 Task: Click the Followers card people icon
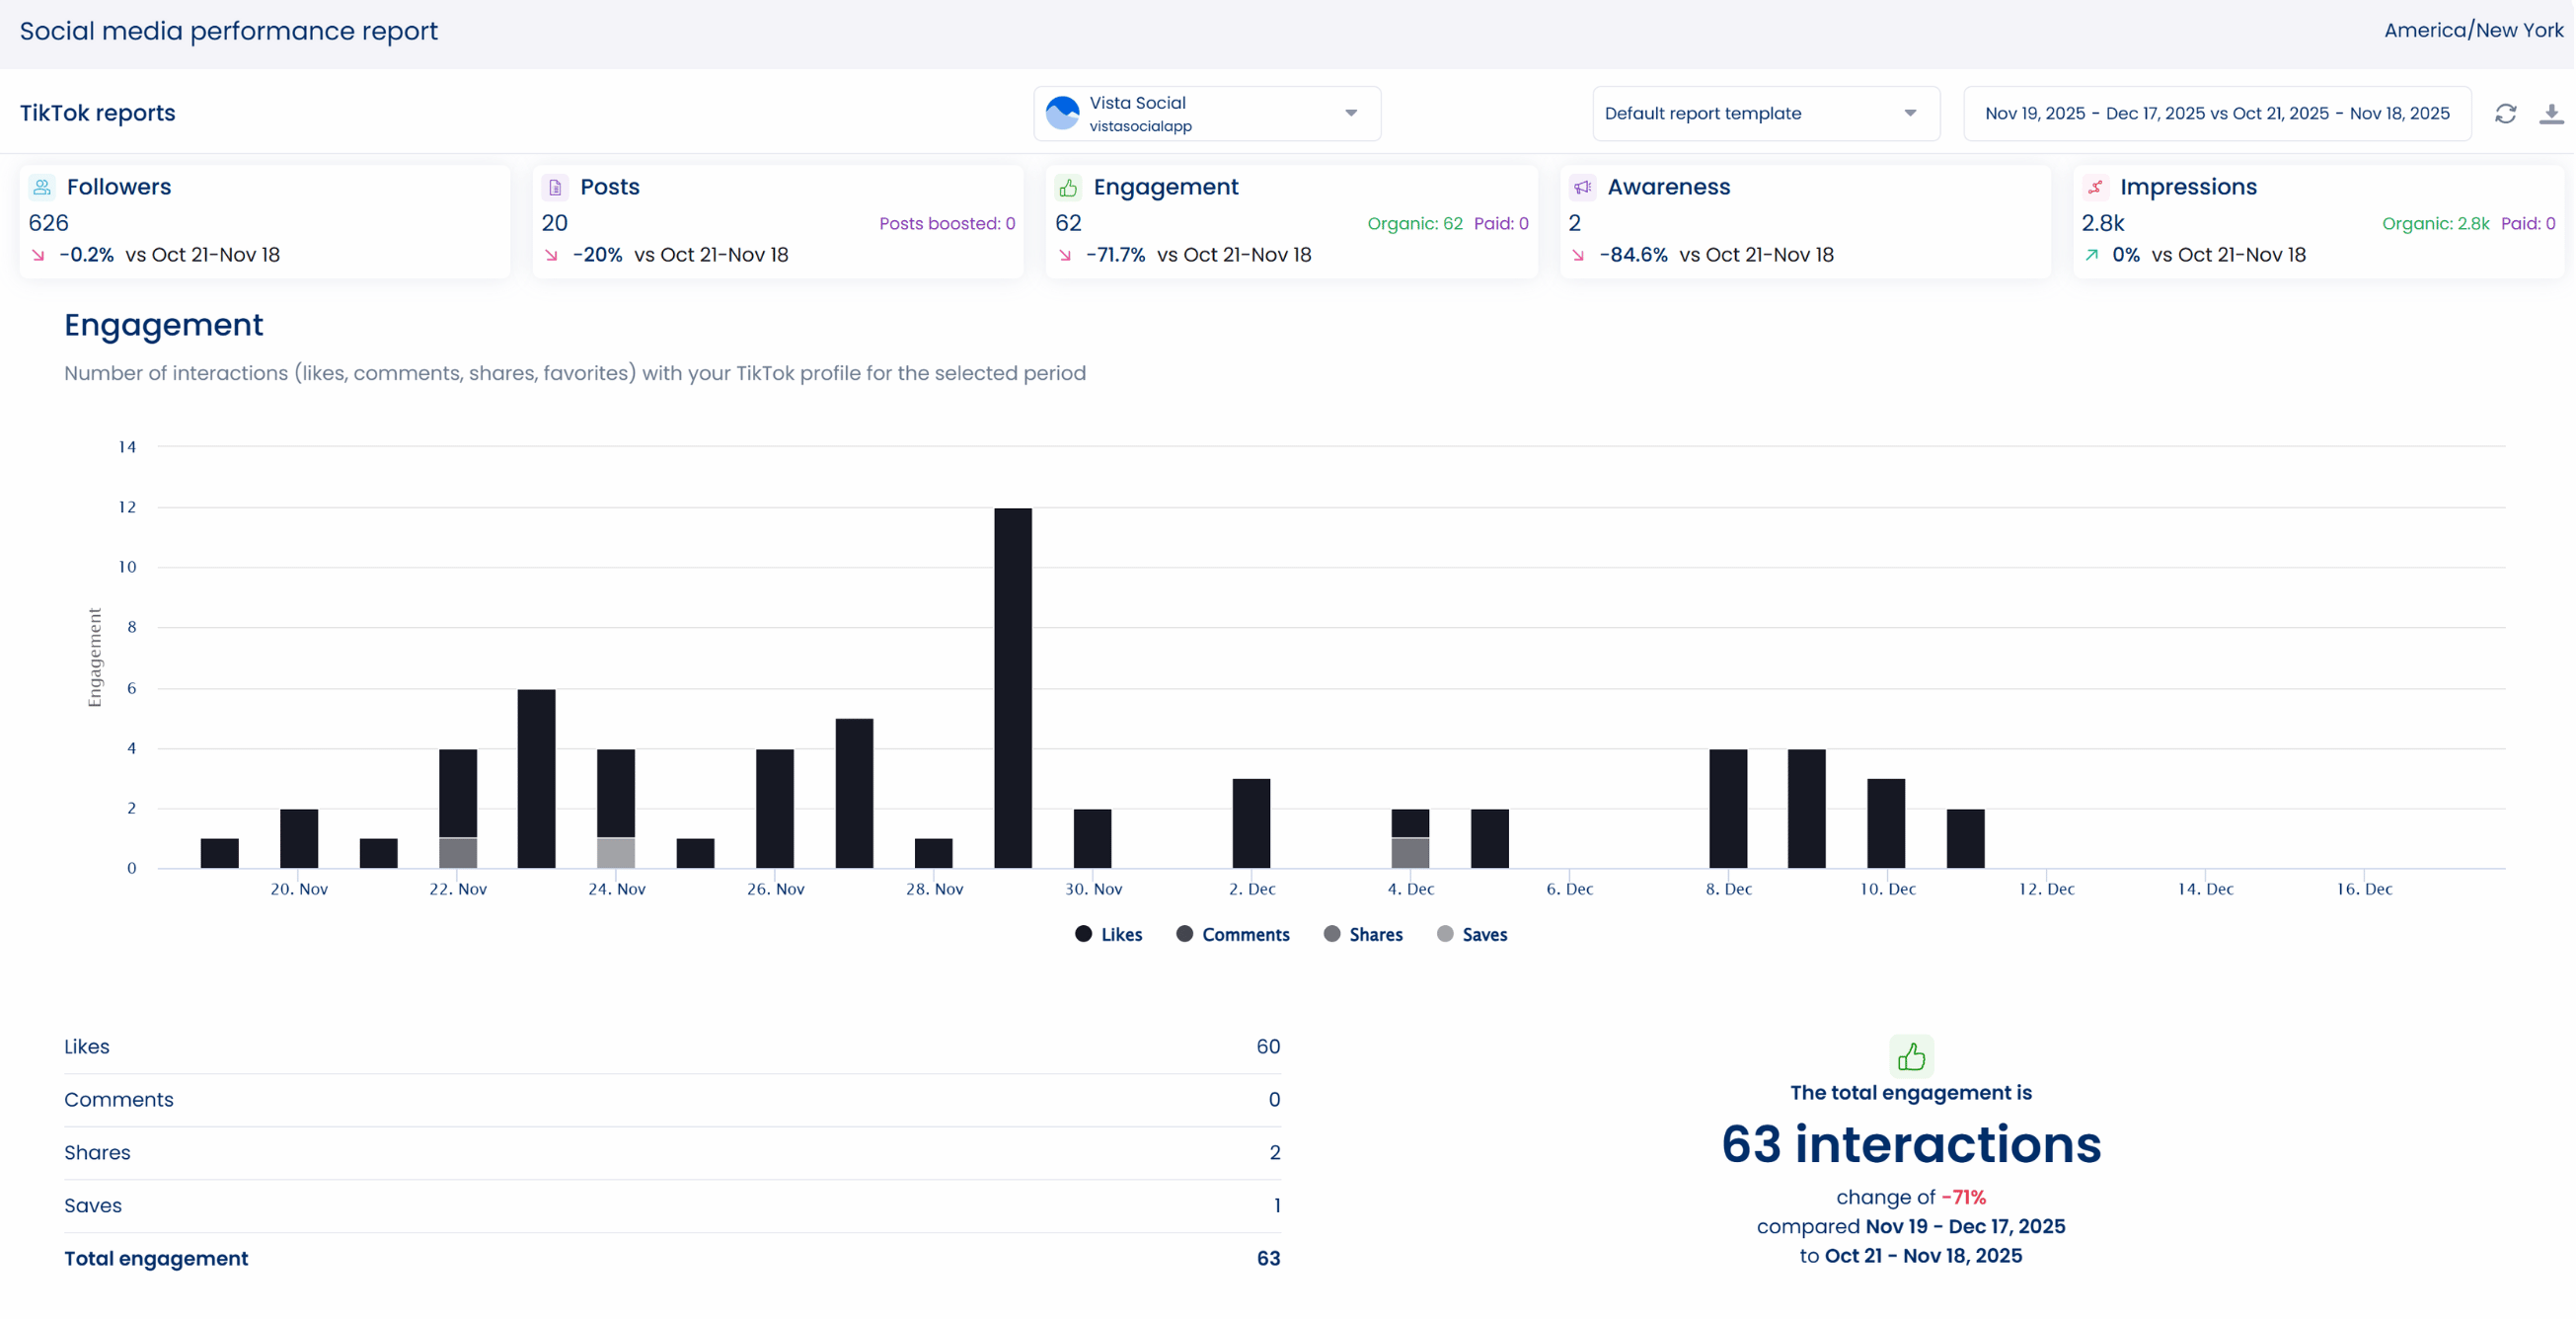point(42,187)
